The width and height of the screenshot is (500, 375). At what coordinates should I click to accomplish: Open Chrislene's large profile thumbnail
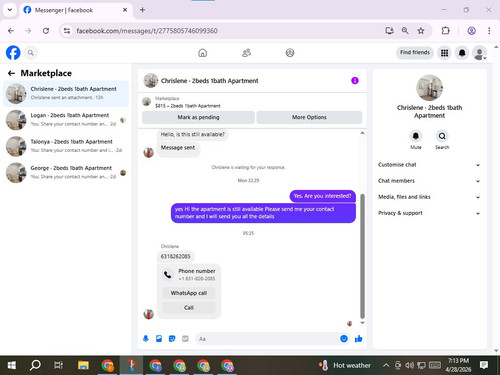click(x=429, y=88)
